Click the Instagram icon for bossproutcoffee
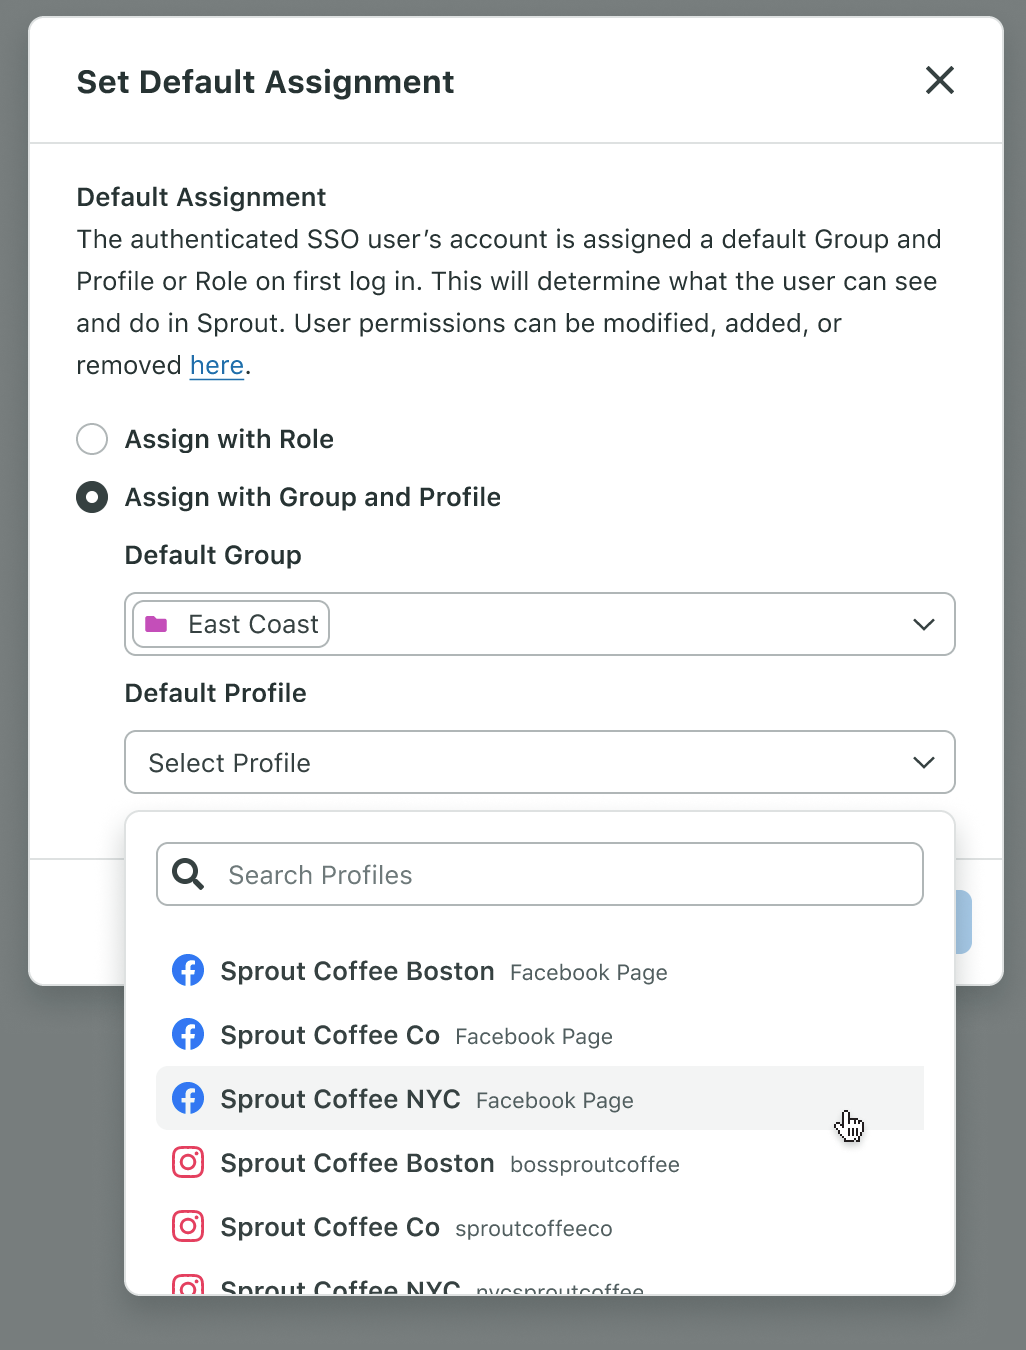1026x1350 pixels. click(188, 1162)
